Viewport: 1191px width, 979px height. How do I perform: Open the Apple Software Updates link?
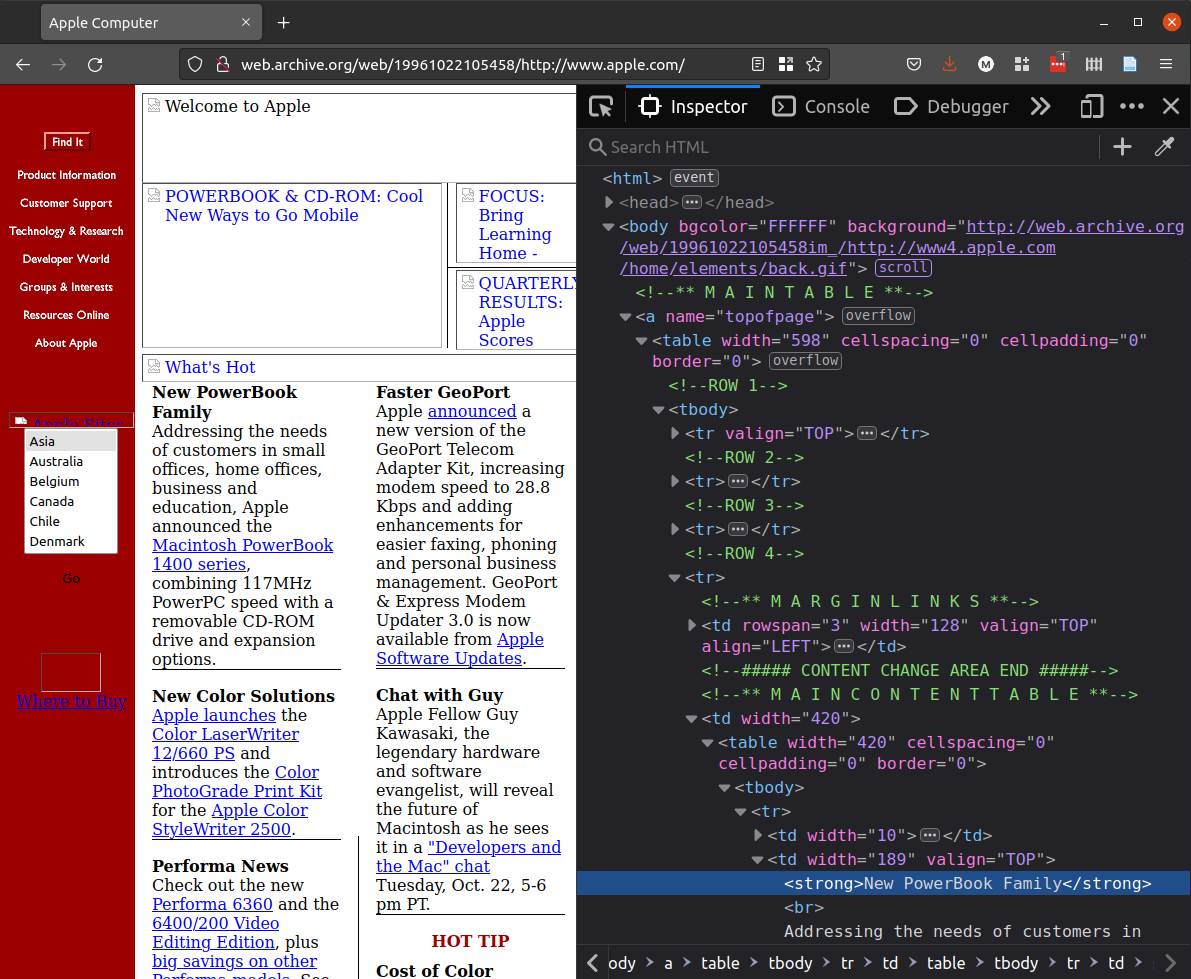pos(460,649)
